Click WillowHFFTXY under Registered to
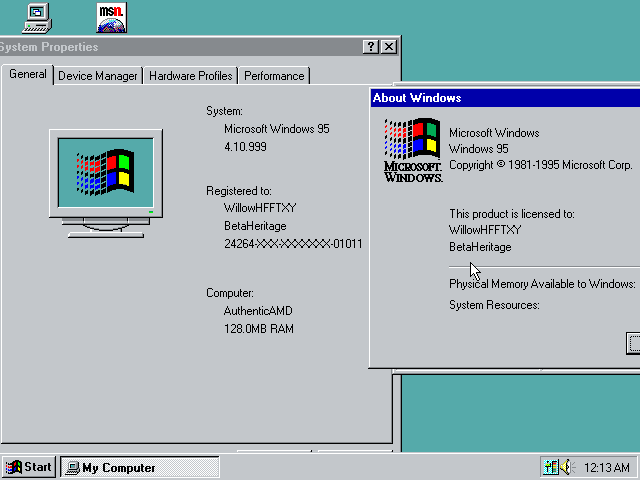Screen dimensions: 640x480 pos(260,208)
